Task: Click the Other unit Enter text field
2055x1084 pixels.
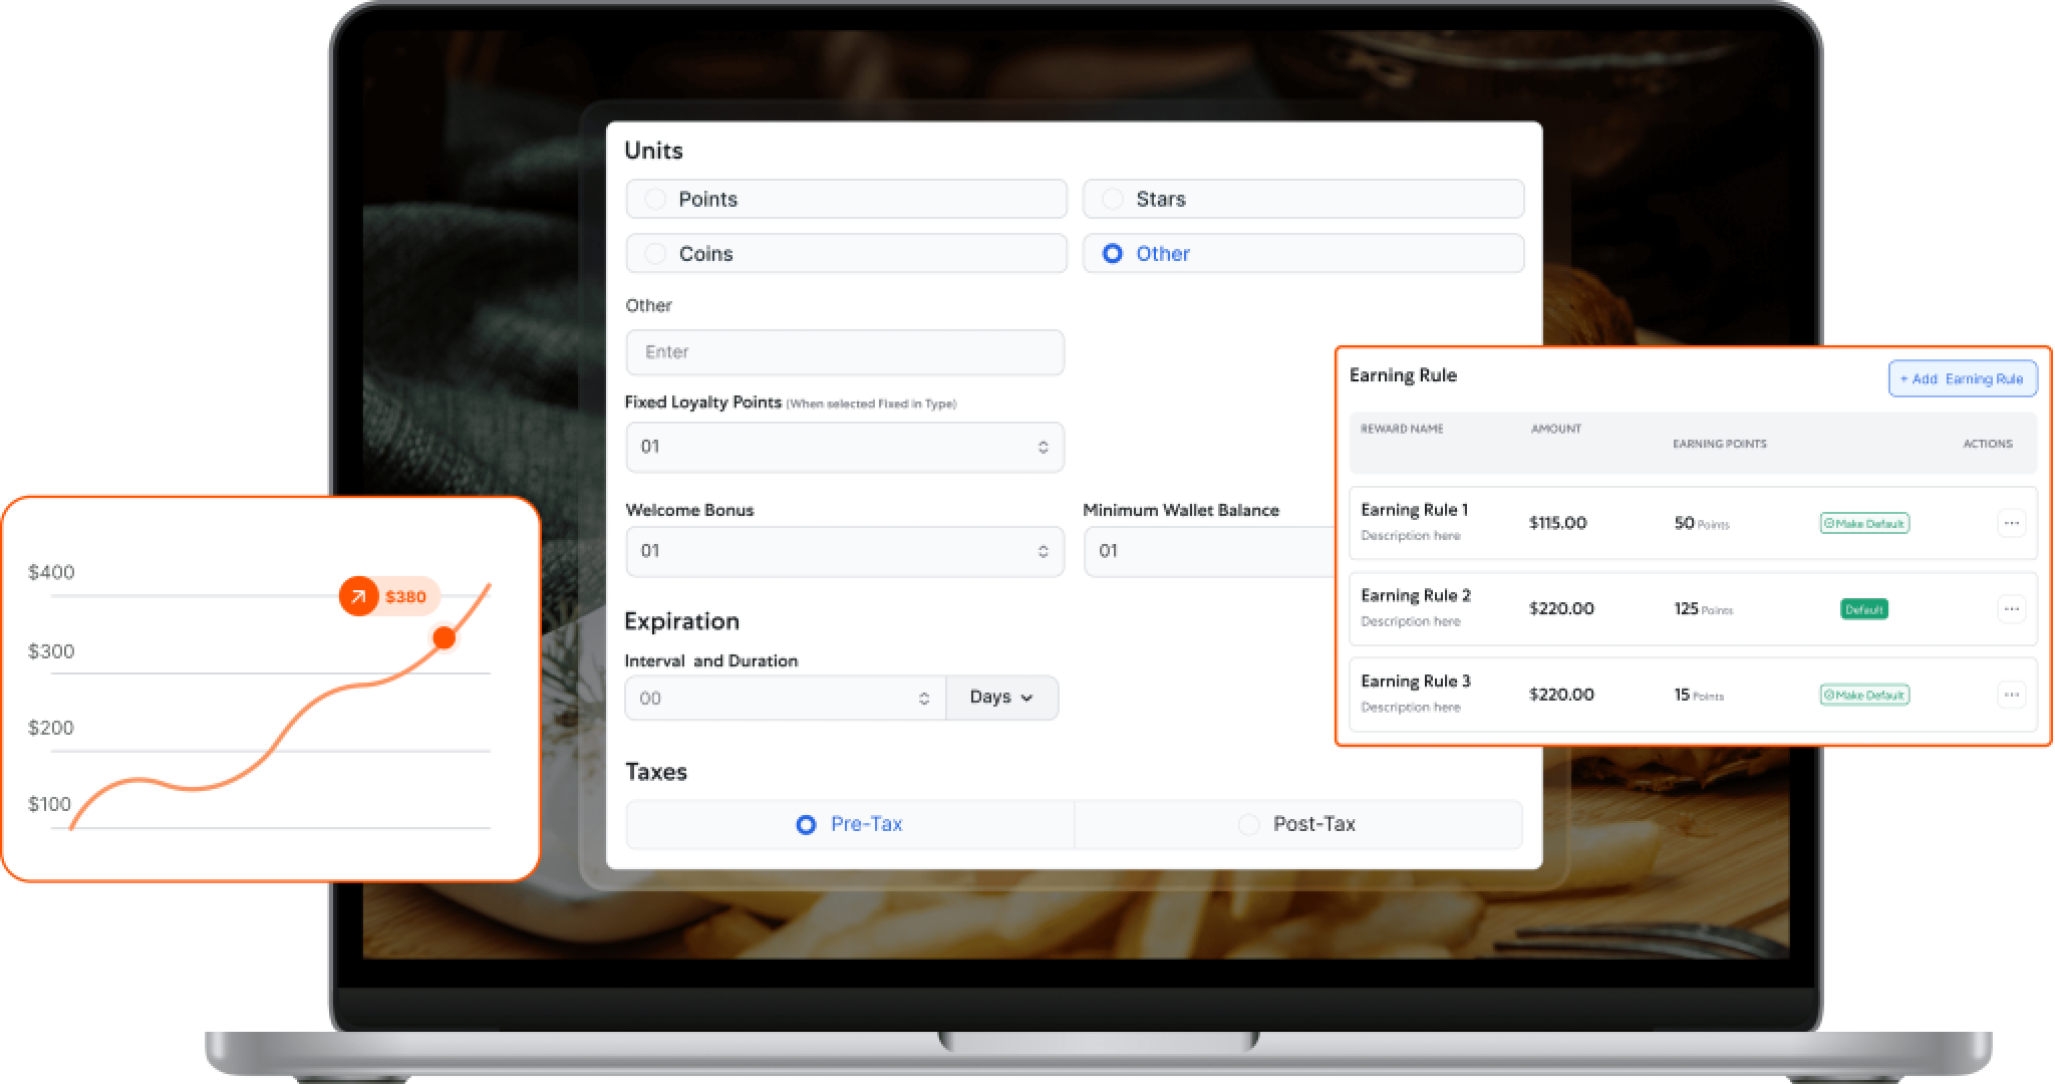Action: [845, 352]
